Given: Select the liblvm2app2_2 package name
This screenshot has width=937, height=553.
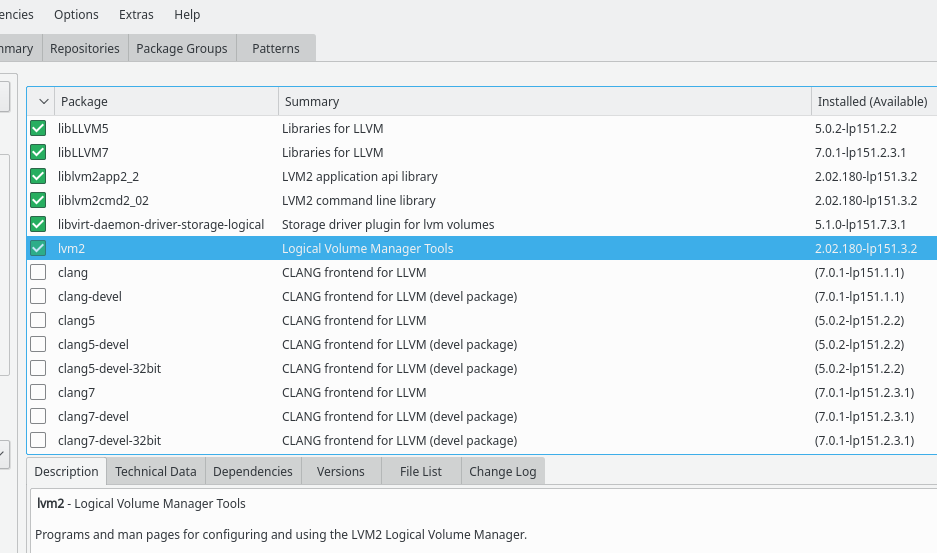Looking at the screenshot, I should [x=98, y=176].
